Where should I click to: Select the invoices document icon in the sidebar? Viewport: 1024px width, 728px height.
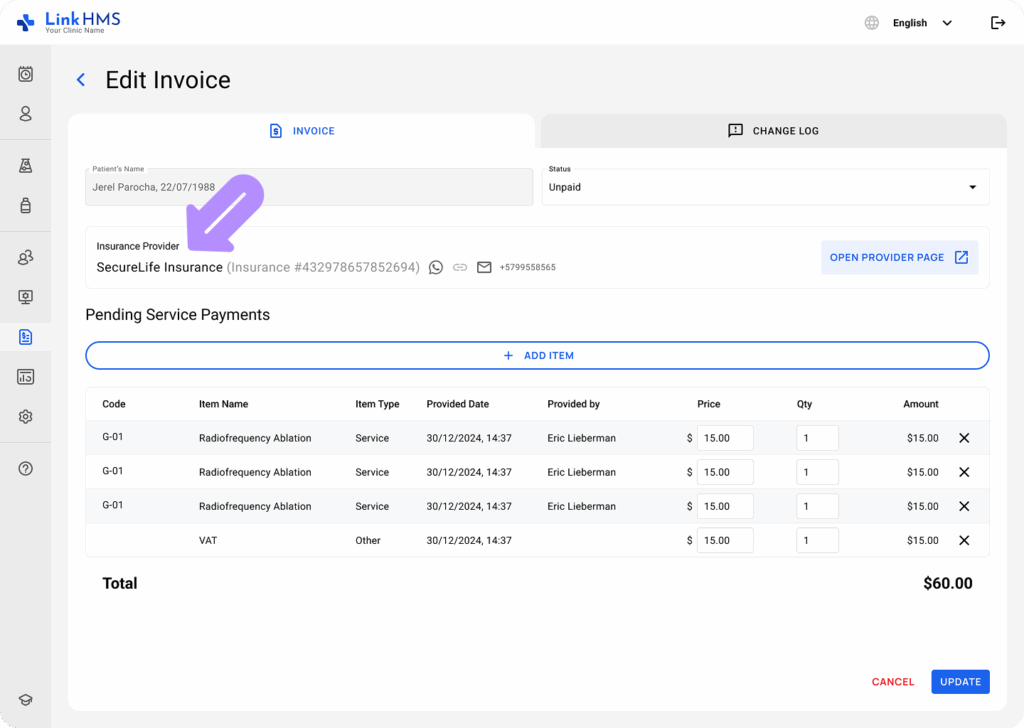pos(25,337)
